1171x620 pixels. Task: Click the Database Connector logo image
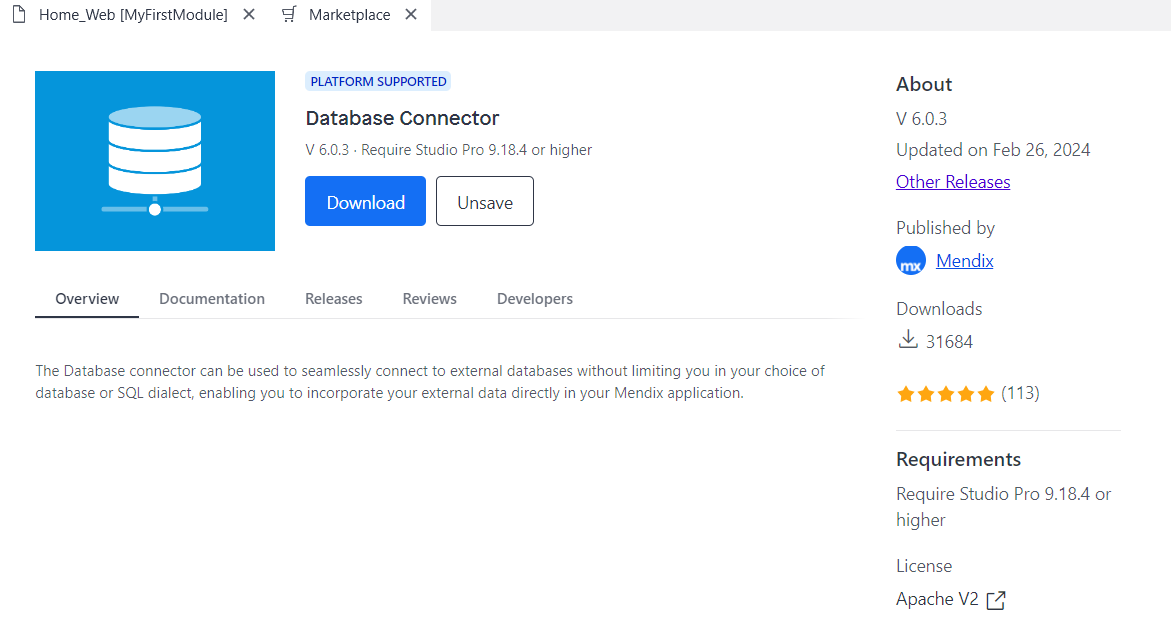pyautogui.click(x=155, y=161)
